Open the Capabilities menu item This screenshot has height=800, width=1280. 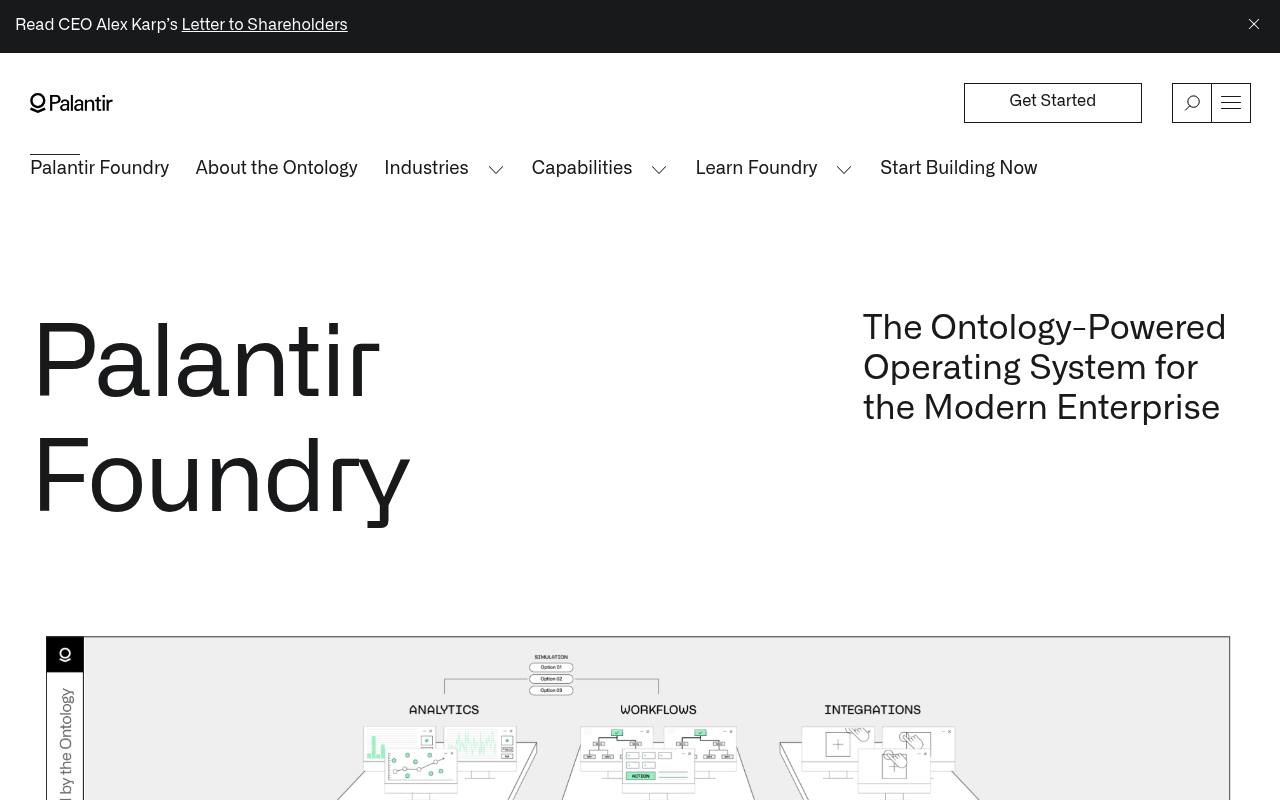(x=582, y=168)
